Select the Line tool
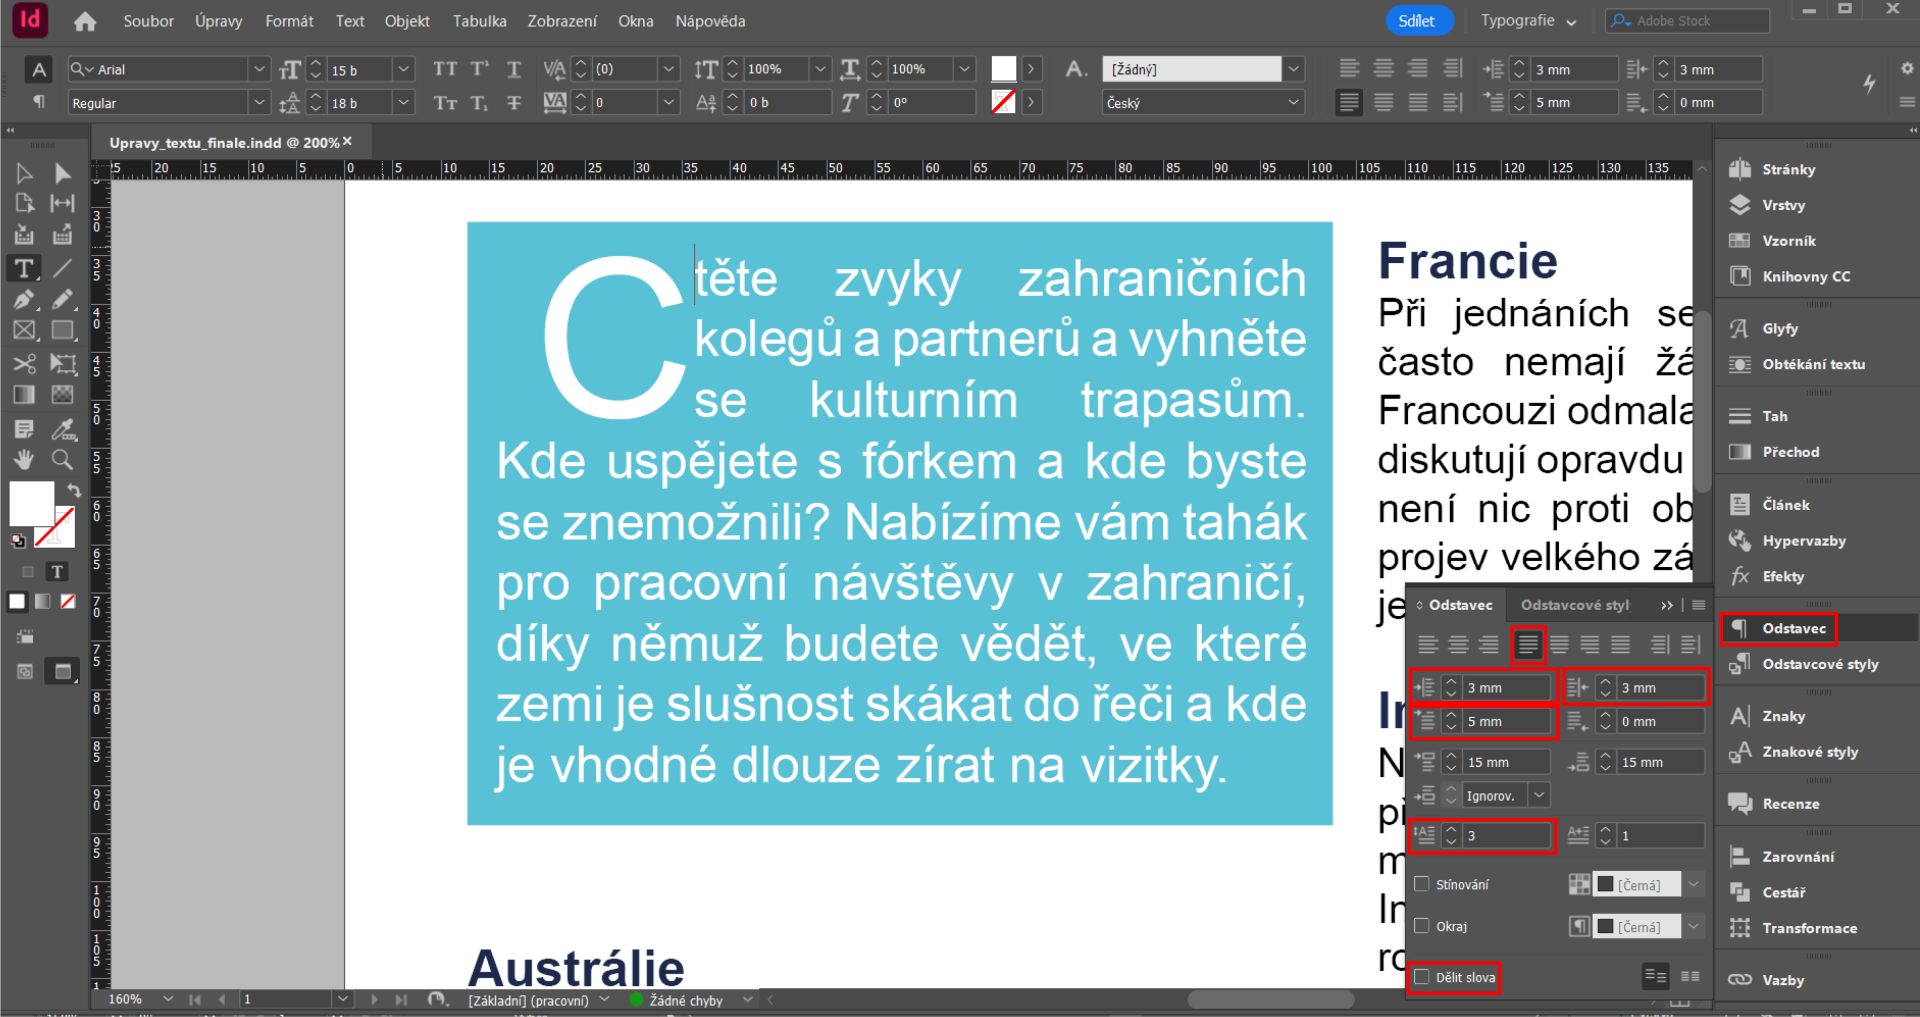This screenshot has width=1920, height=1017. pyautogui.click(x=62, y=268)
